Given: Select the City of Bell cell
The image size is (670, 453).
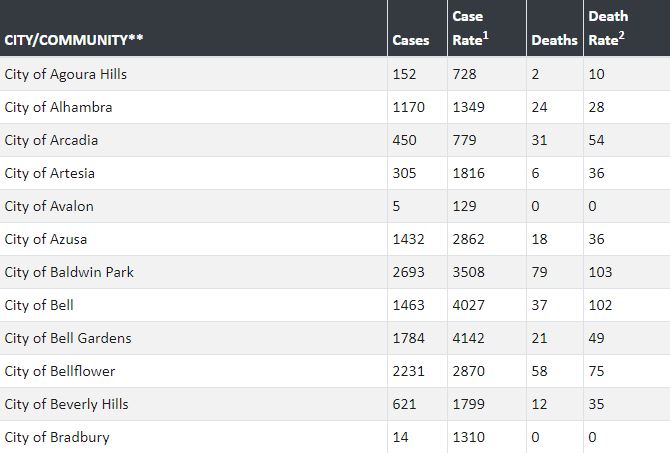Looking at the screenshot, I should pyautogui.click(x=39, y=305).
